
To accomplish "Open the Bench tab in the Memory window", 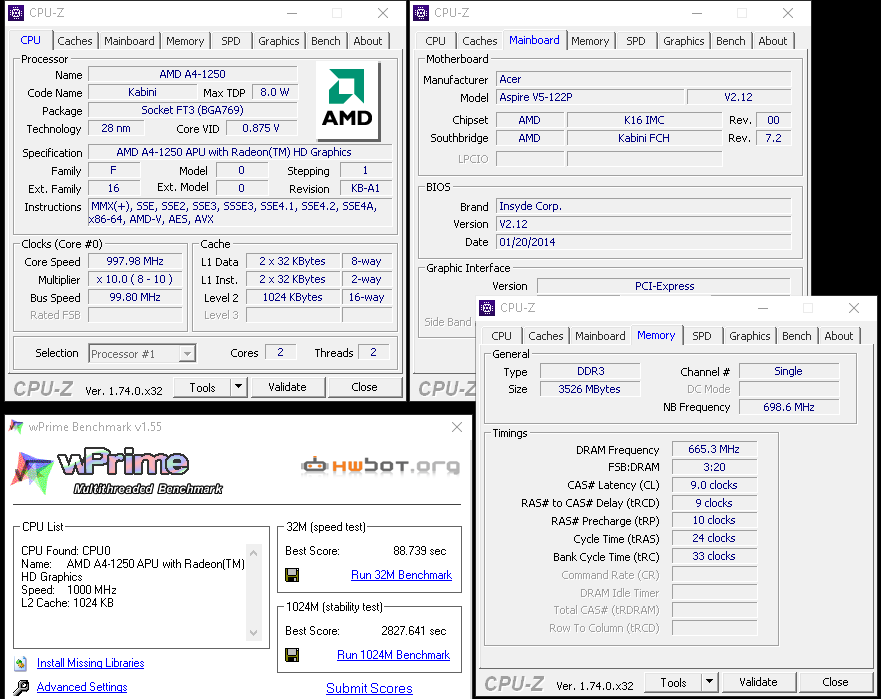I will pos(797,336).
